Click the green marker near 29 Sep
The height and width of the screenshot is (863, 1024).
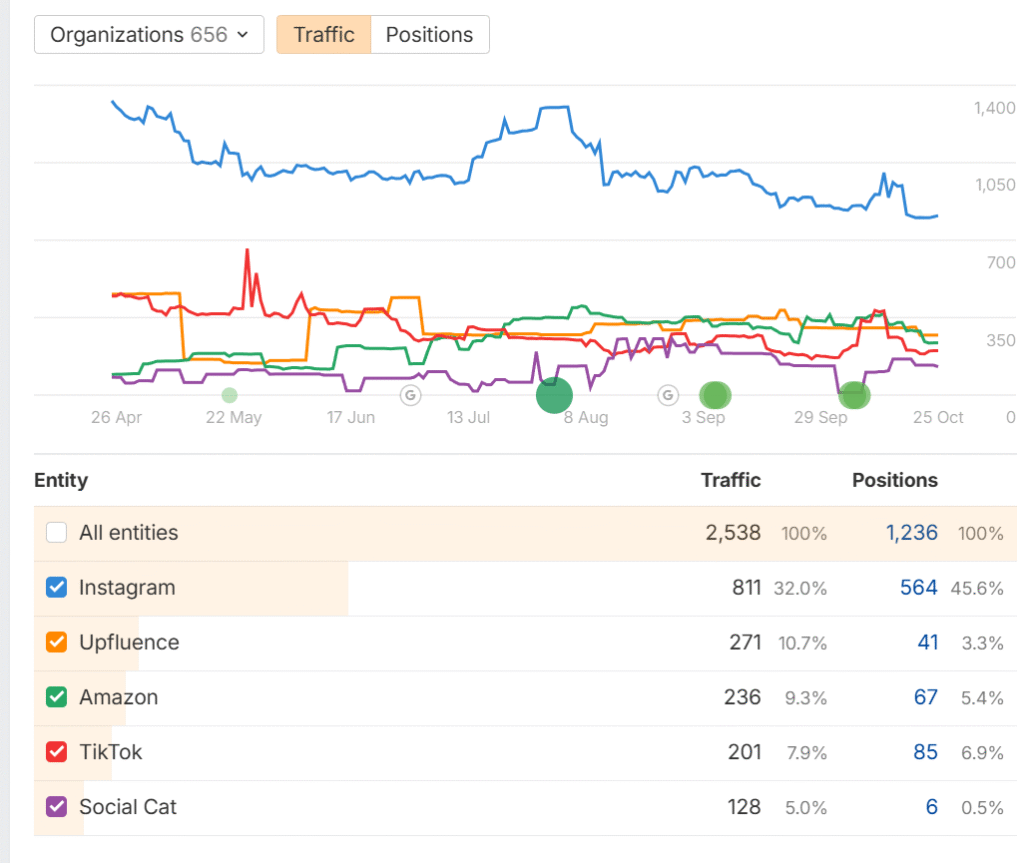(854, 395)
